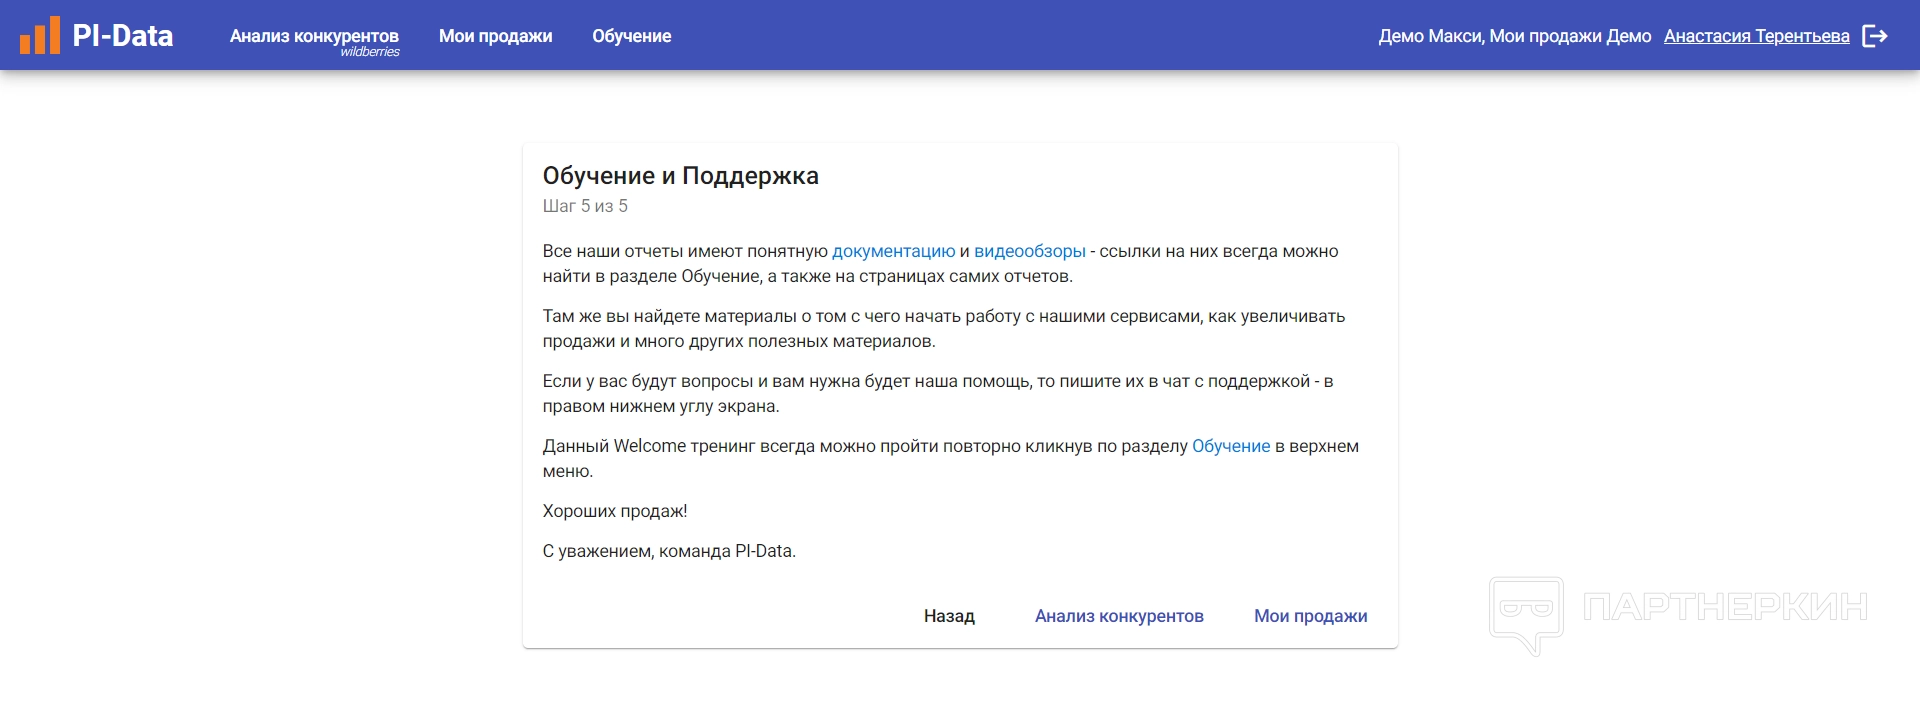This screenshot has width=1920, height=710.
Task: Click the Мои продажи button in the card
Action: tap(1310, 616)
